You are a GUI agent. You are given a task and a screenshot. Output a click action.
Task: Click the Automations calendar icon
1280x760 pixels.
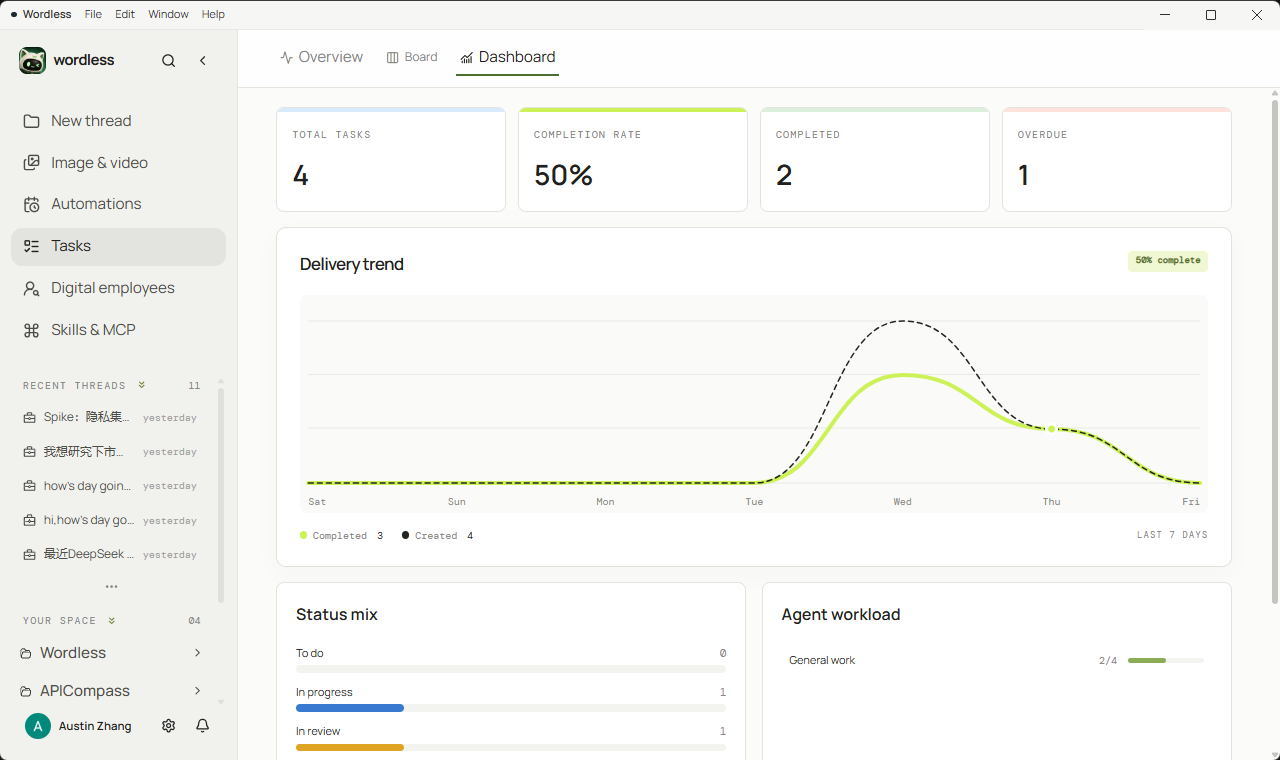32,204
